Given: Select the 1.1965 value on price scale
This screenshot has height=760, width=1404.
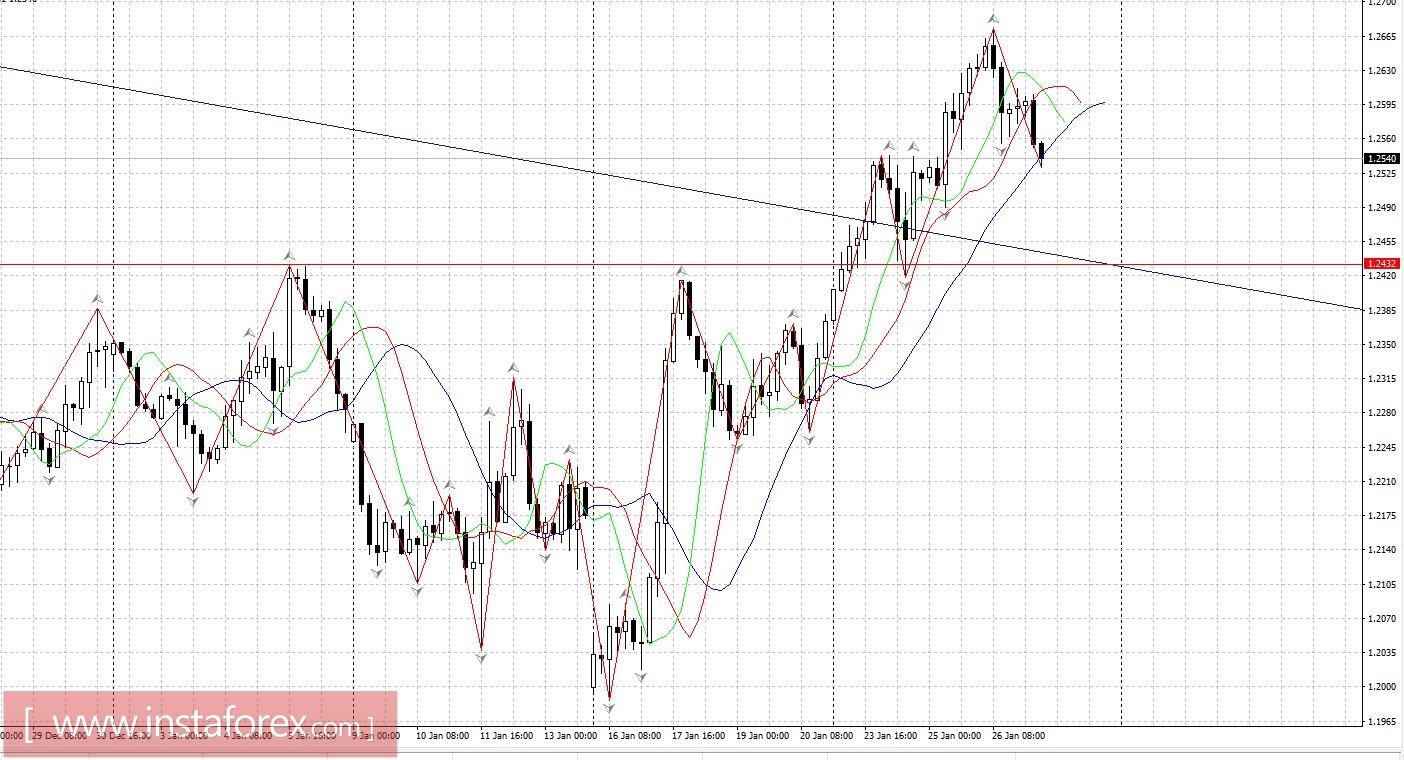Looking at the screenshot, I should coord(1382,722).
